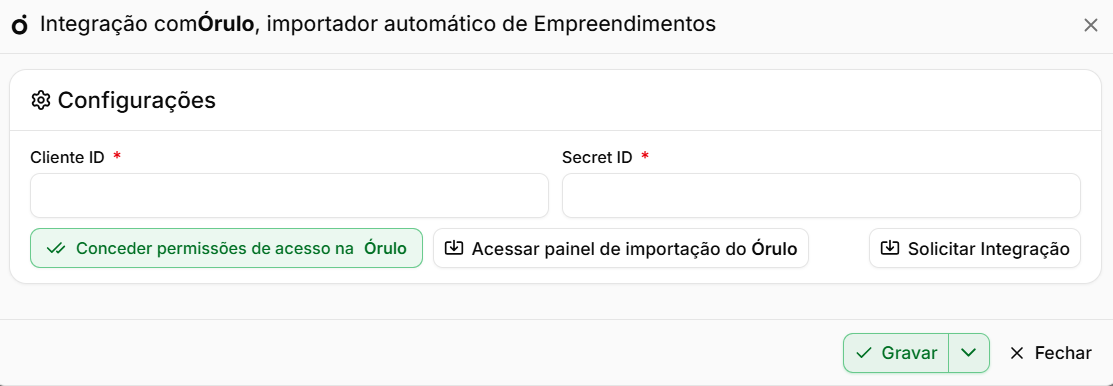Grant access via Conceder permissões de acesso

pyautogui.click(x=226, y=248)
